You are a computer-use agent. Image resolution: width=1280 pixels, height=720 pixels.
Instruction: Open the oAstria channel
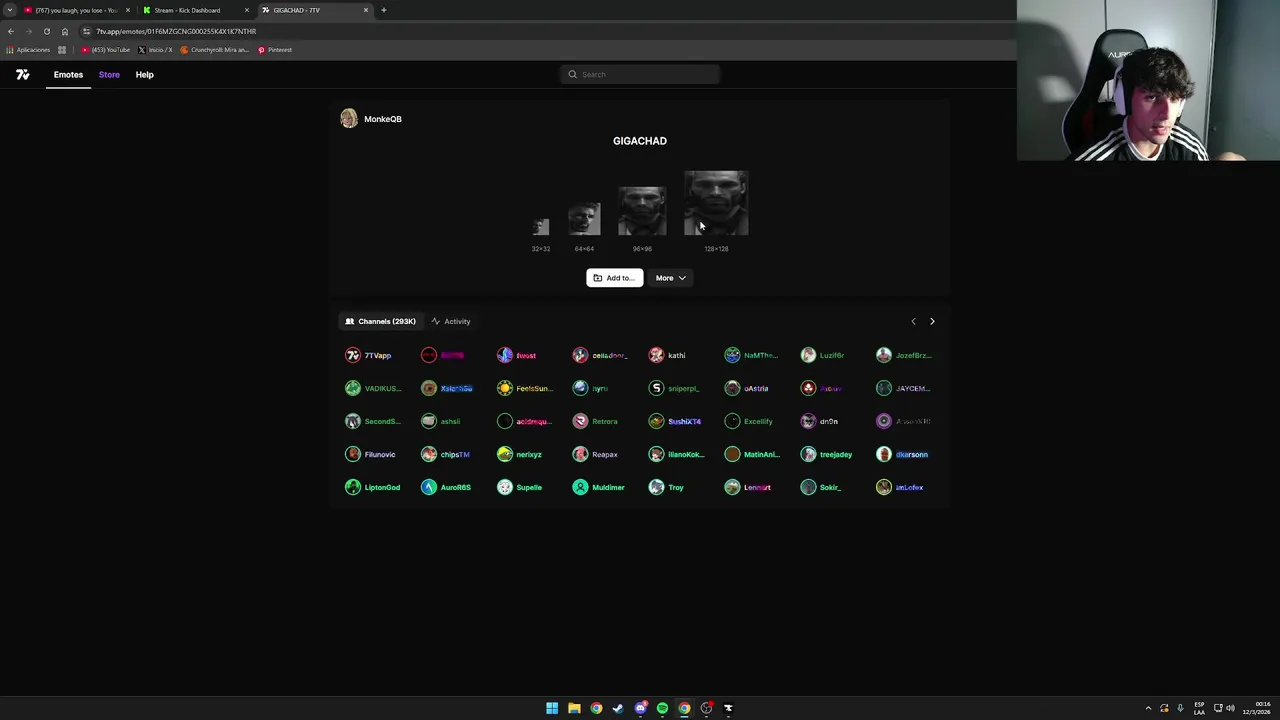pyautogui.click(x=747, y=388)
